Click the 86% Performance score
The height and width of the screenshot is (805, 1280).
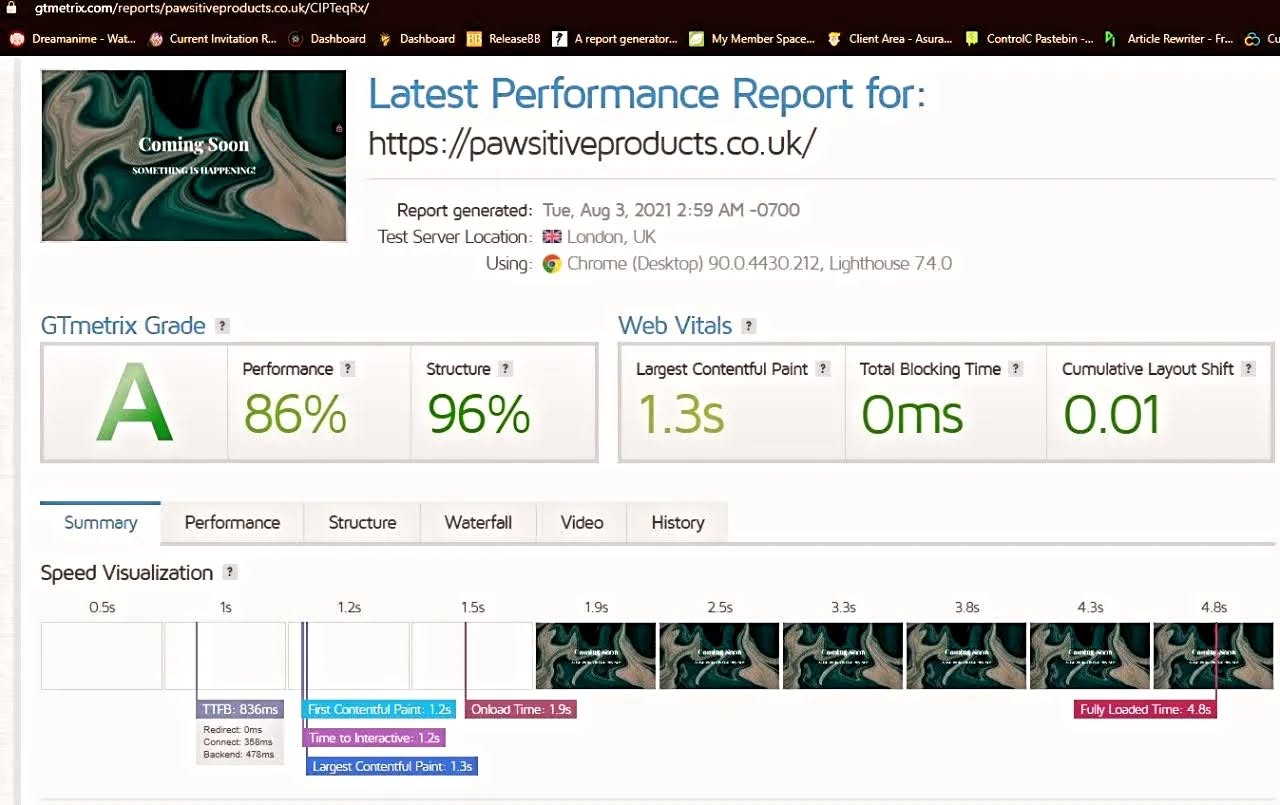(x=295, y=414)
